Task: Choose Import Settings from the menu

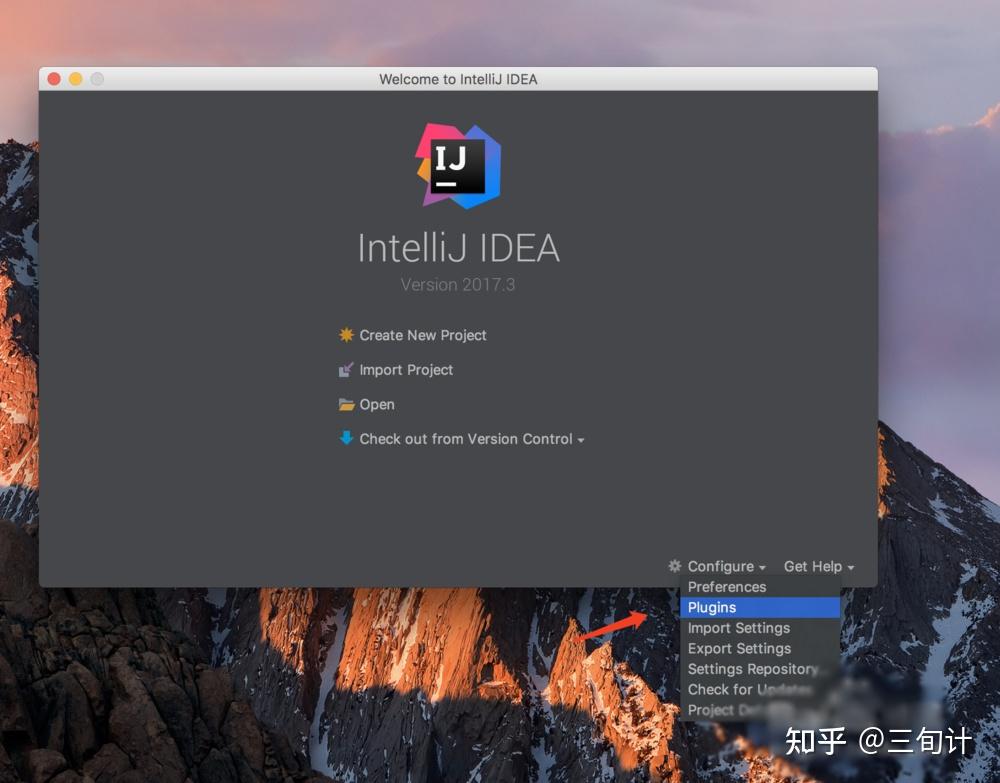Action: coord(738,628)
